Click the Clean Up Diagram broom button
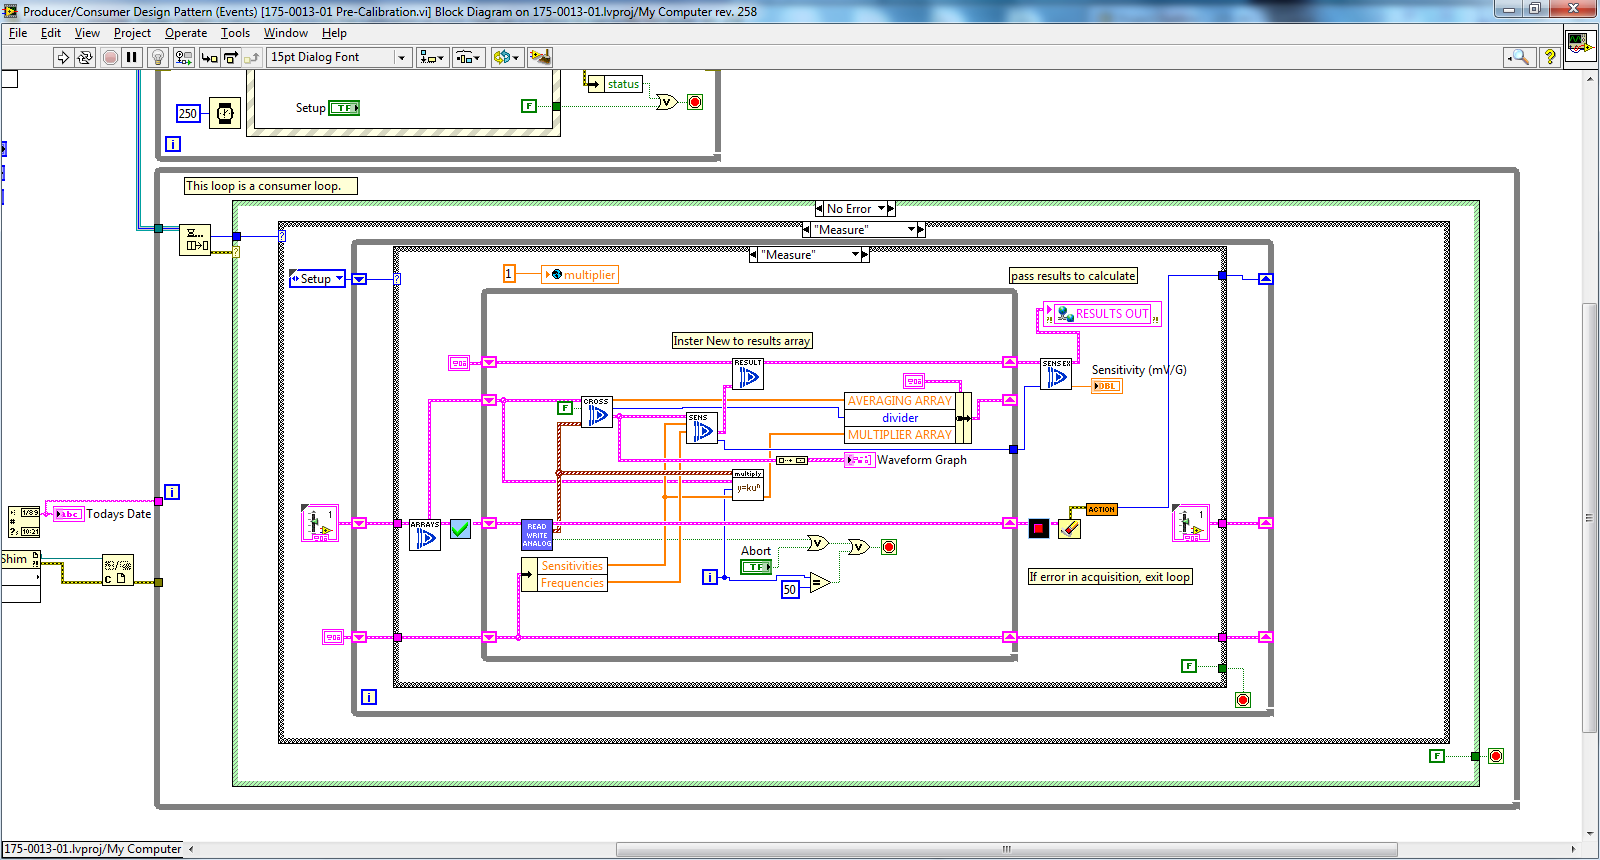The height and width of the screenshot is (860, 1600). tap(540, 57)
